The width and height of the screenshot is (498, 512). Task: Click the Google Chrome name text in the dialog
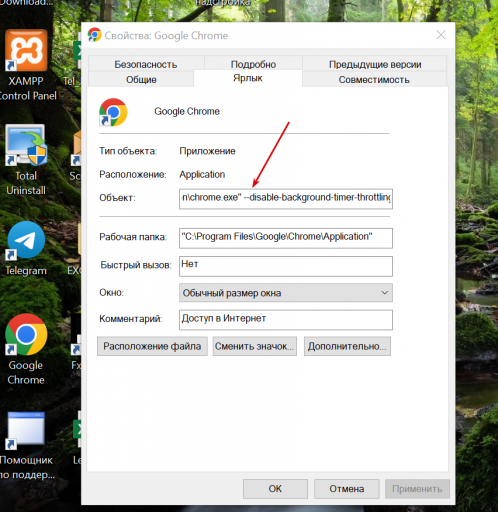(187, 111)
